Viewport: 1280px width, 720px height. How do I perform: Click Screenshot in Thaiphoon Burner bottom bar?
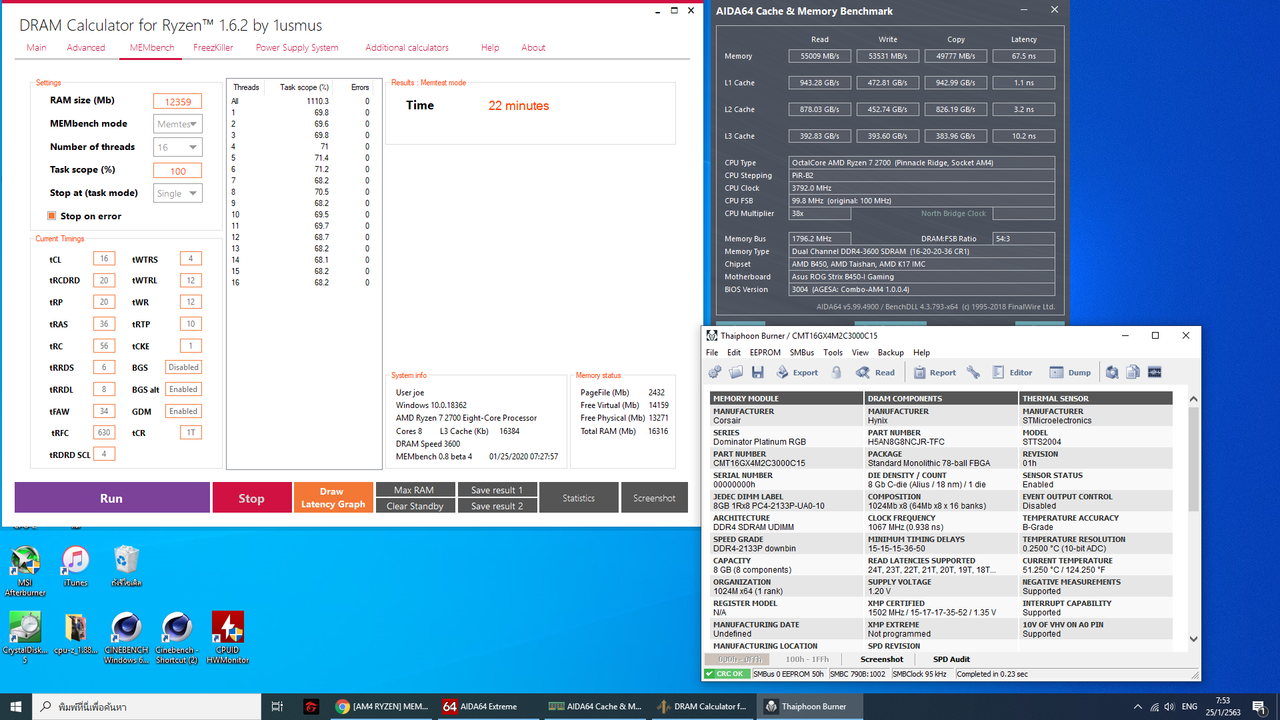point(882,659)
